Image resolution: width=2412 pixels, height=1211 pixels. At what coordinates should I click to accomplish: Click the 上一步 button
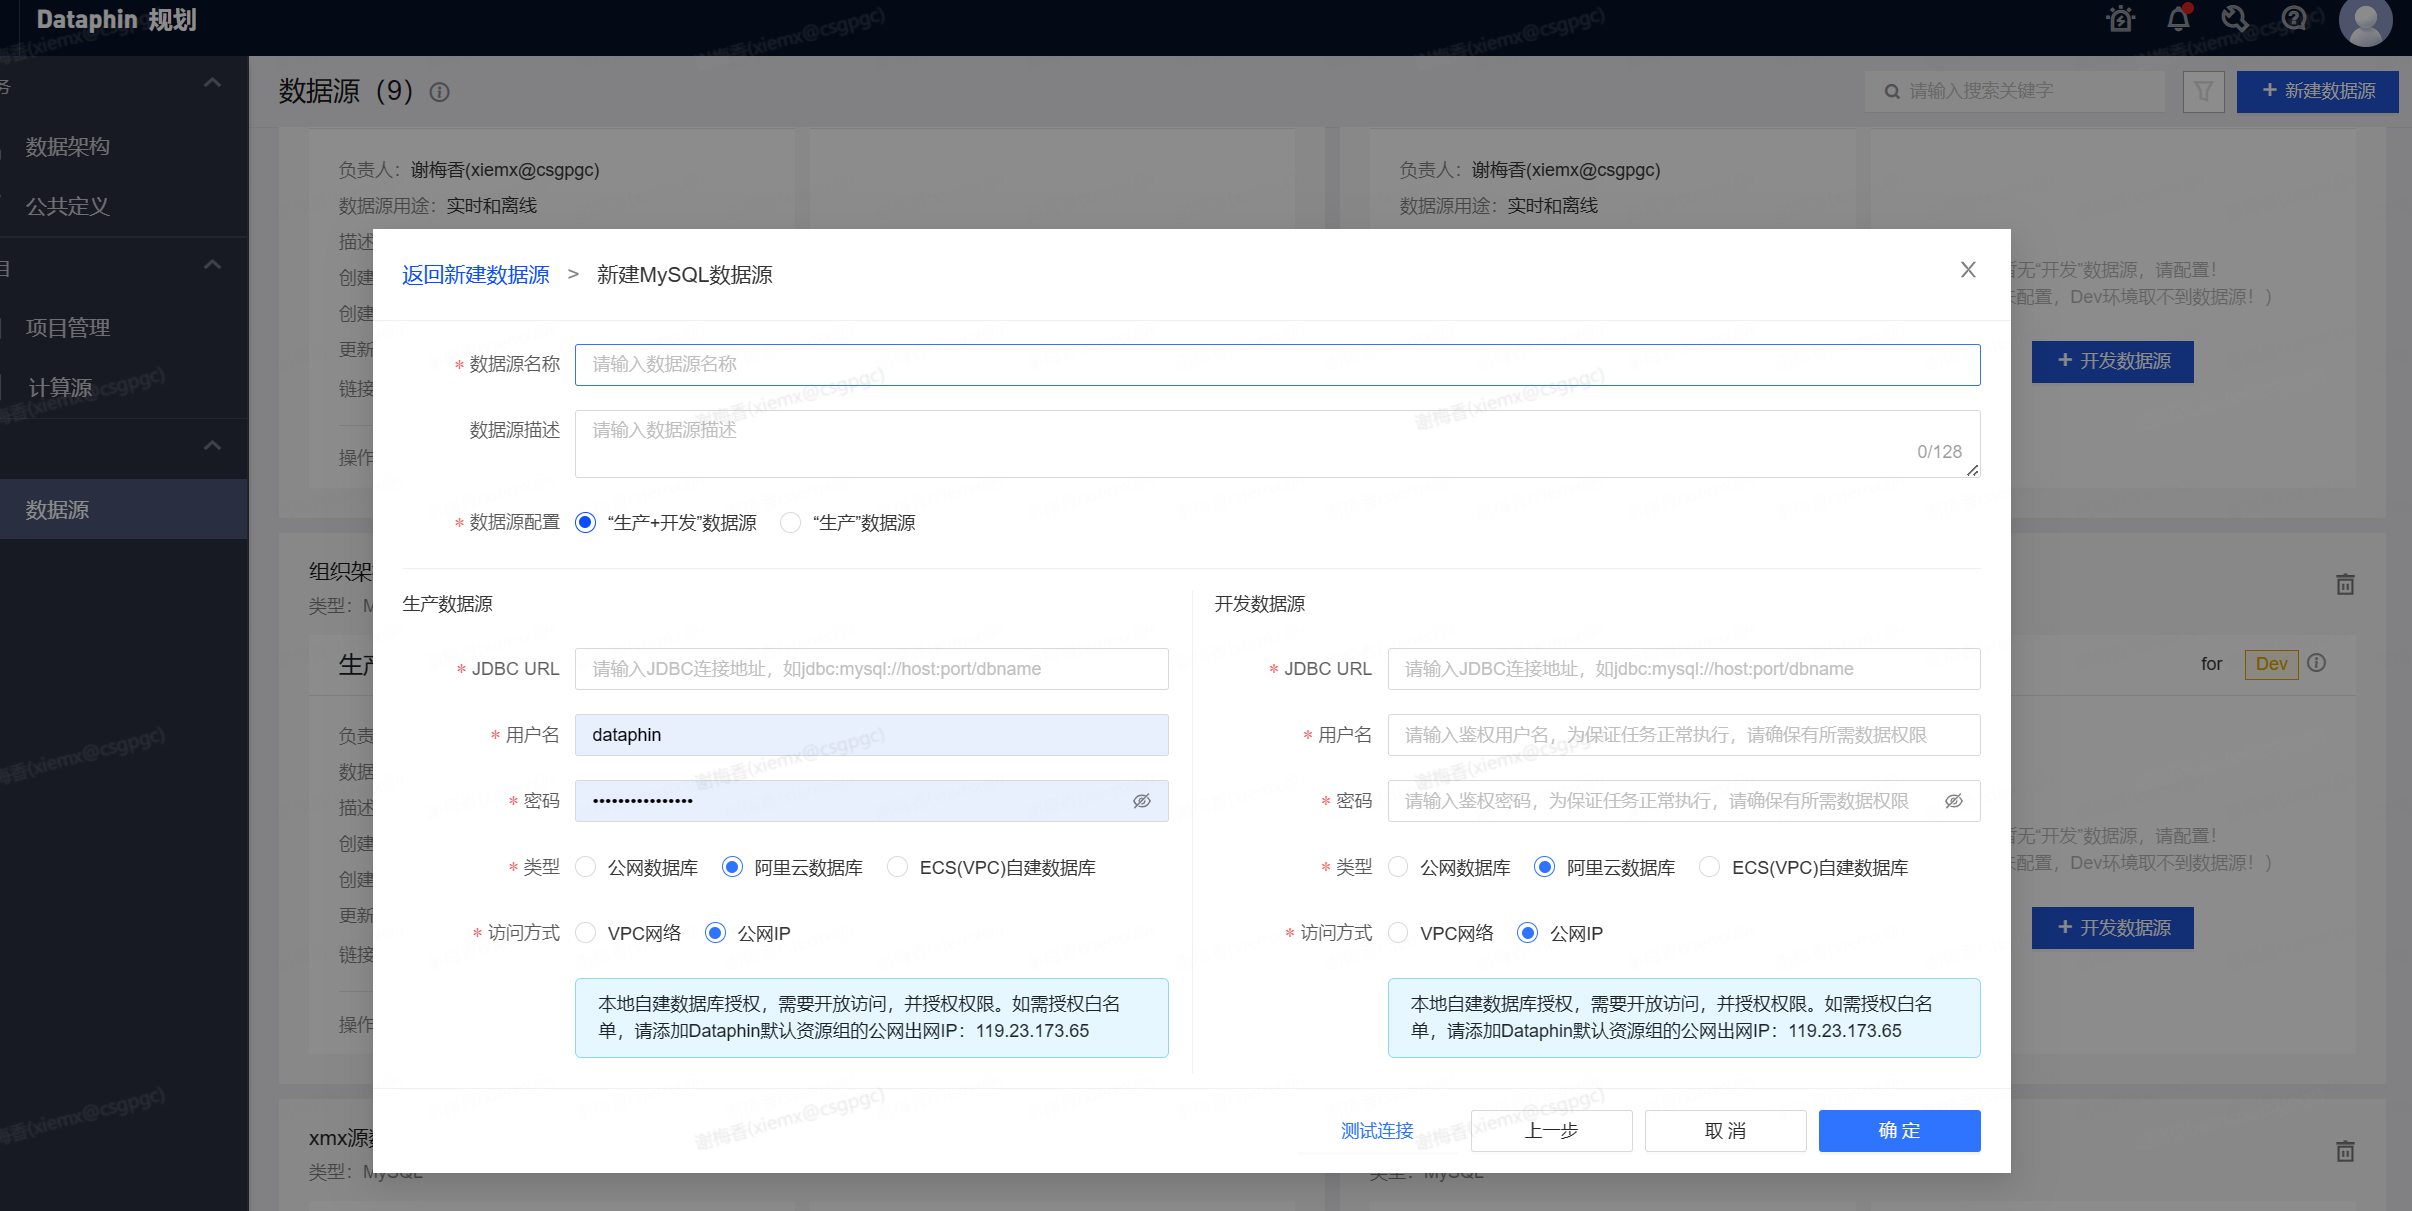coord(1551,1131)
